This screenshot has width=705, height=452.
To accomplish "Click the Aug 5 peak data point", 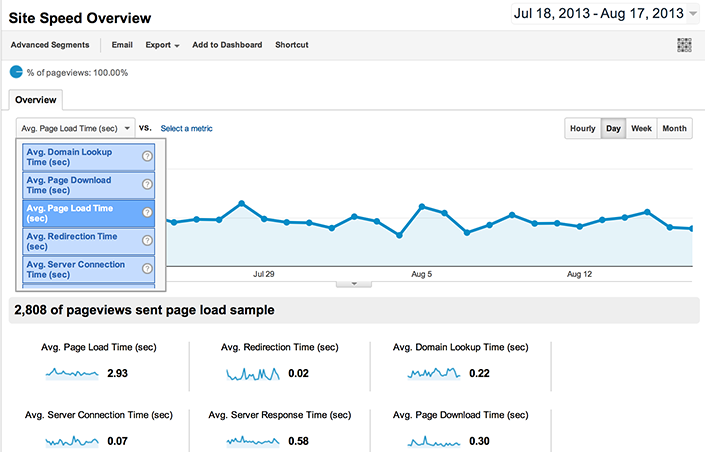I will (x=422, y=207).
